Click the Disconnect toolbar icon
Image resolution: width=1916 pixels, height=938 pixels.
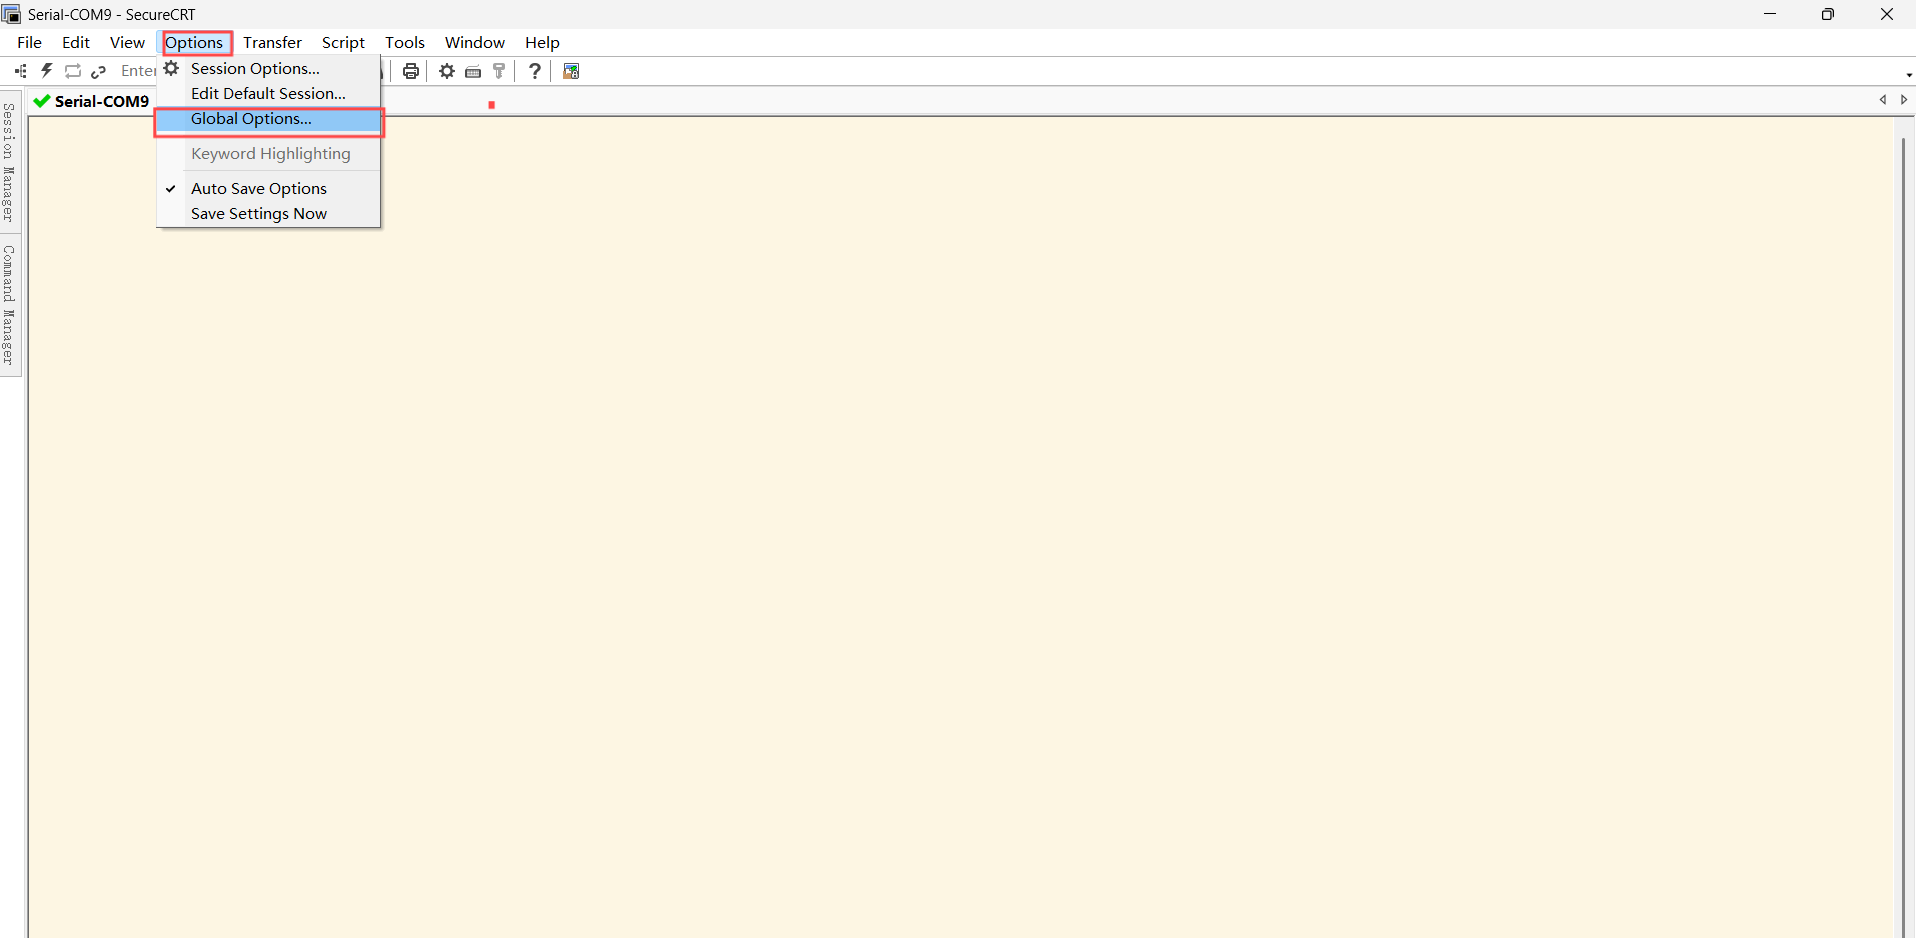[98, 70]
